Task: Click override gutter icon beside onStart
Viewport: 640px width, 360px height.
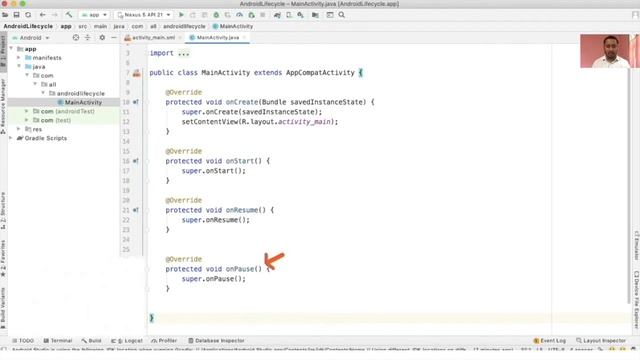Action: tap(136, 161)
